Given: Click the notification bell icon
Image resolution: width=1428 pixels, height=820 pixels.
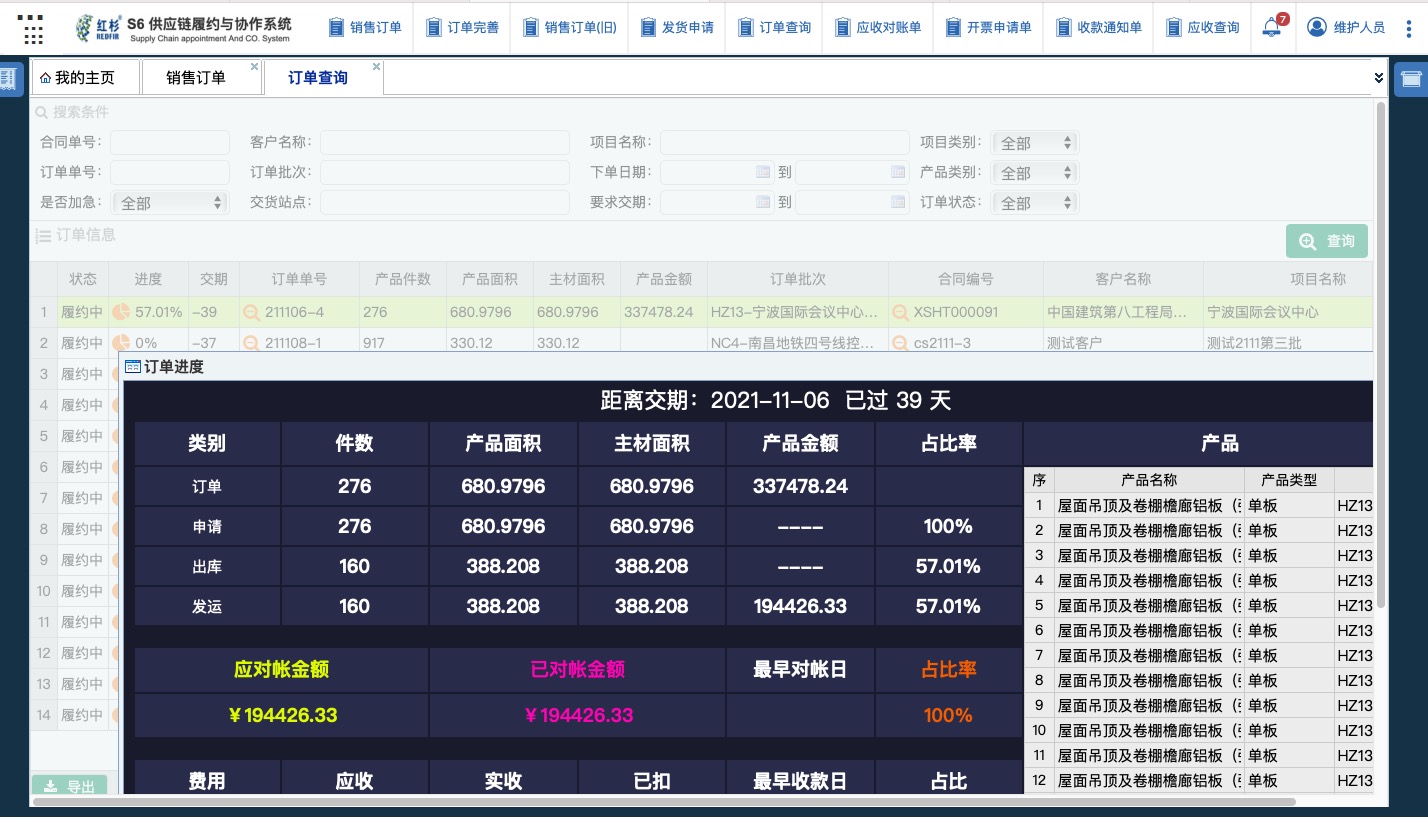Looking at the screenshot, I should (x=1270, y=27).
